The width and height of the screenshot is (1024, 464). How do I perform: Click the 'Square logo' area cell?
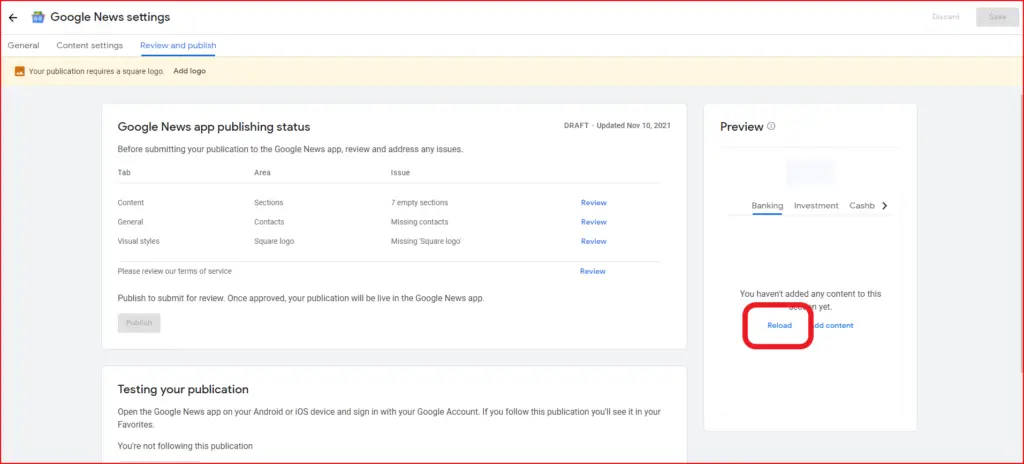274,241
